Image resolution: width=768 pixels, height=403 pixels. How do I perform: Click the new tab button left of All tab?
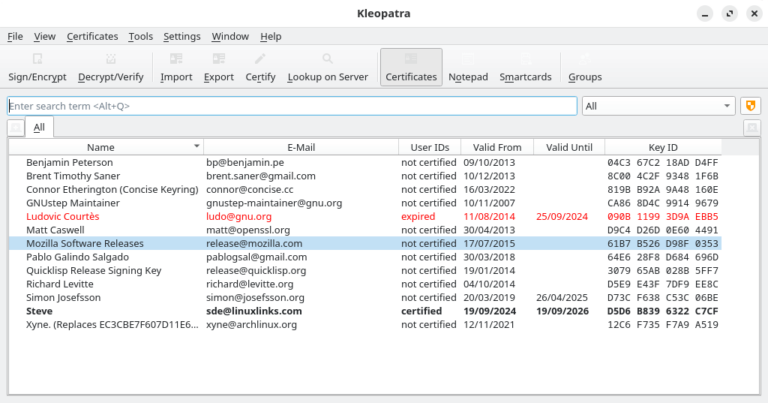(16, 128)
